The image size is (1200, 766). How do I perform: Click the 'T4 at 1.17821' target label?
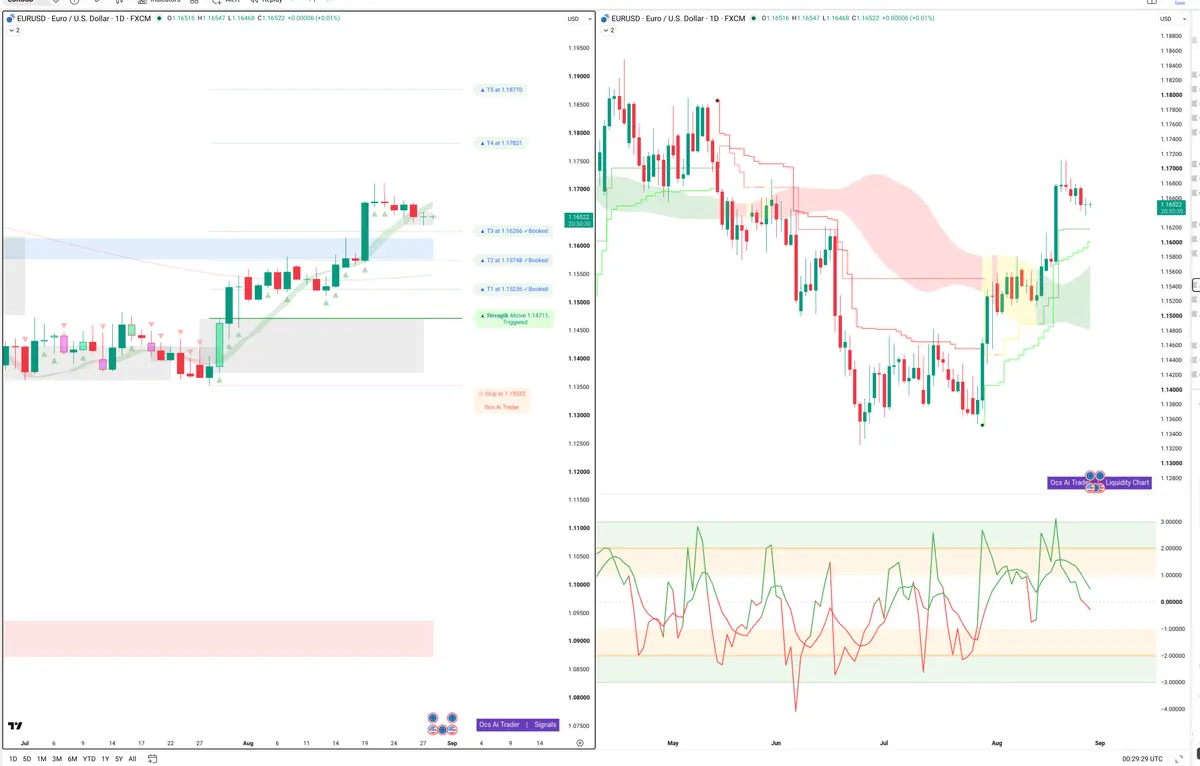click(x=502, y=143)
